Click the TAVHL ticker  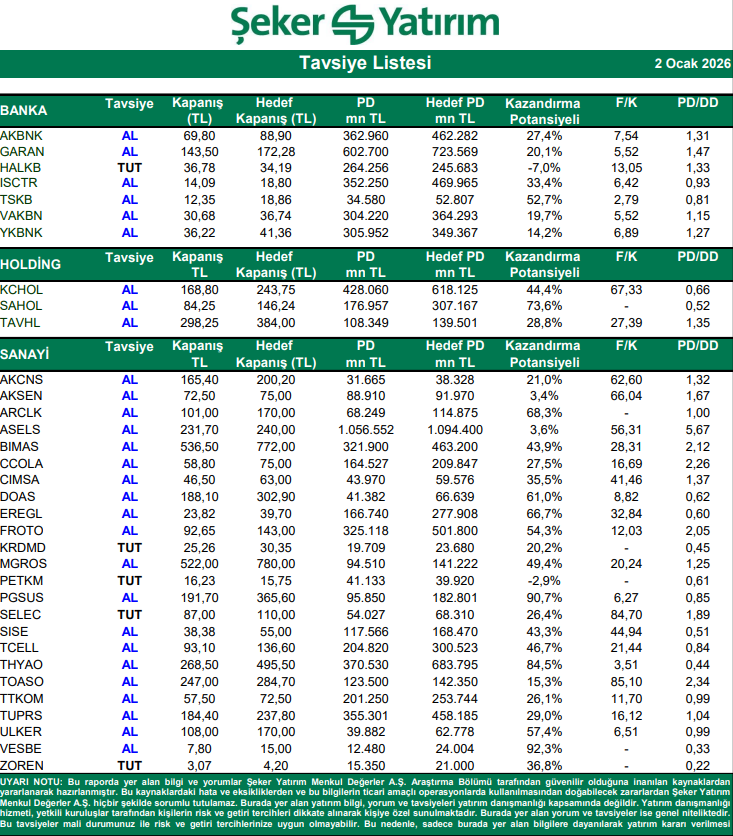point(21,322)
